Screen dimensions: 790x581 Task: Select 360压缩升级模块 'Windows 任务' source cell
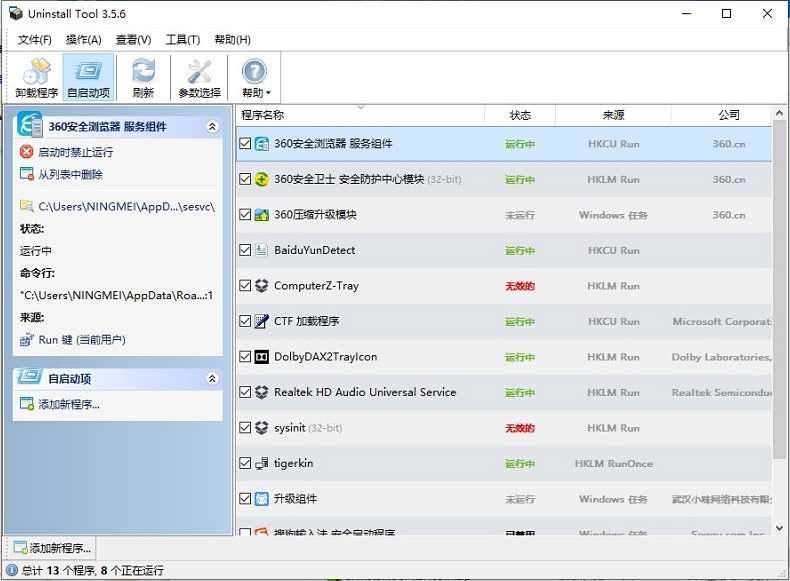[x=613, y=215]
